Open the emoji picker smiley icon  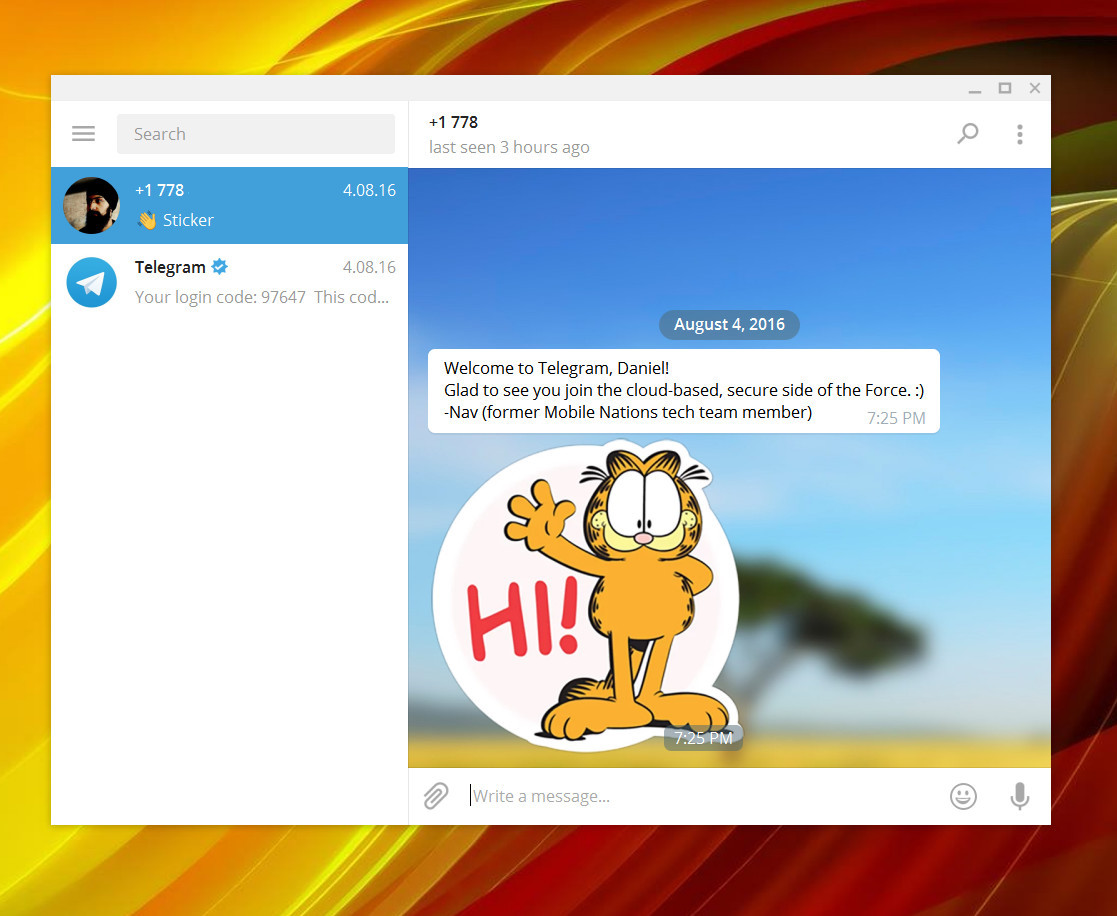(963, 796)
